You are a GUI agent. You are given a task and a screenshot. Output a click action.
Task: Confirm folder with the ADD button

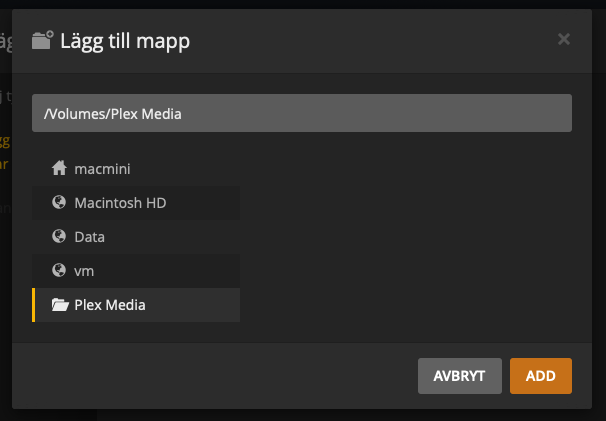coord(541,376)
